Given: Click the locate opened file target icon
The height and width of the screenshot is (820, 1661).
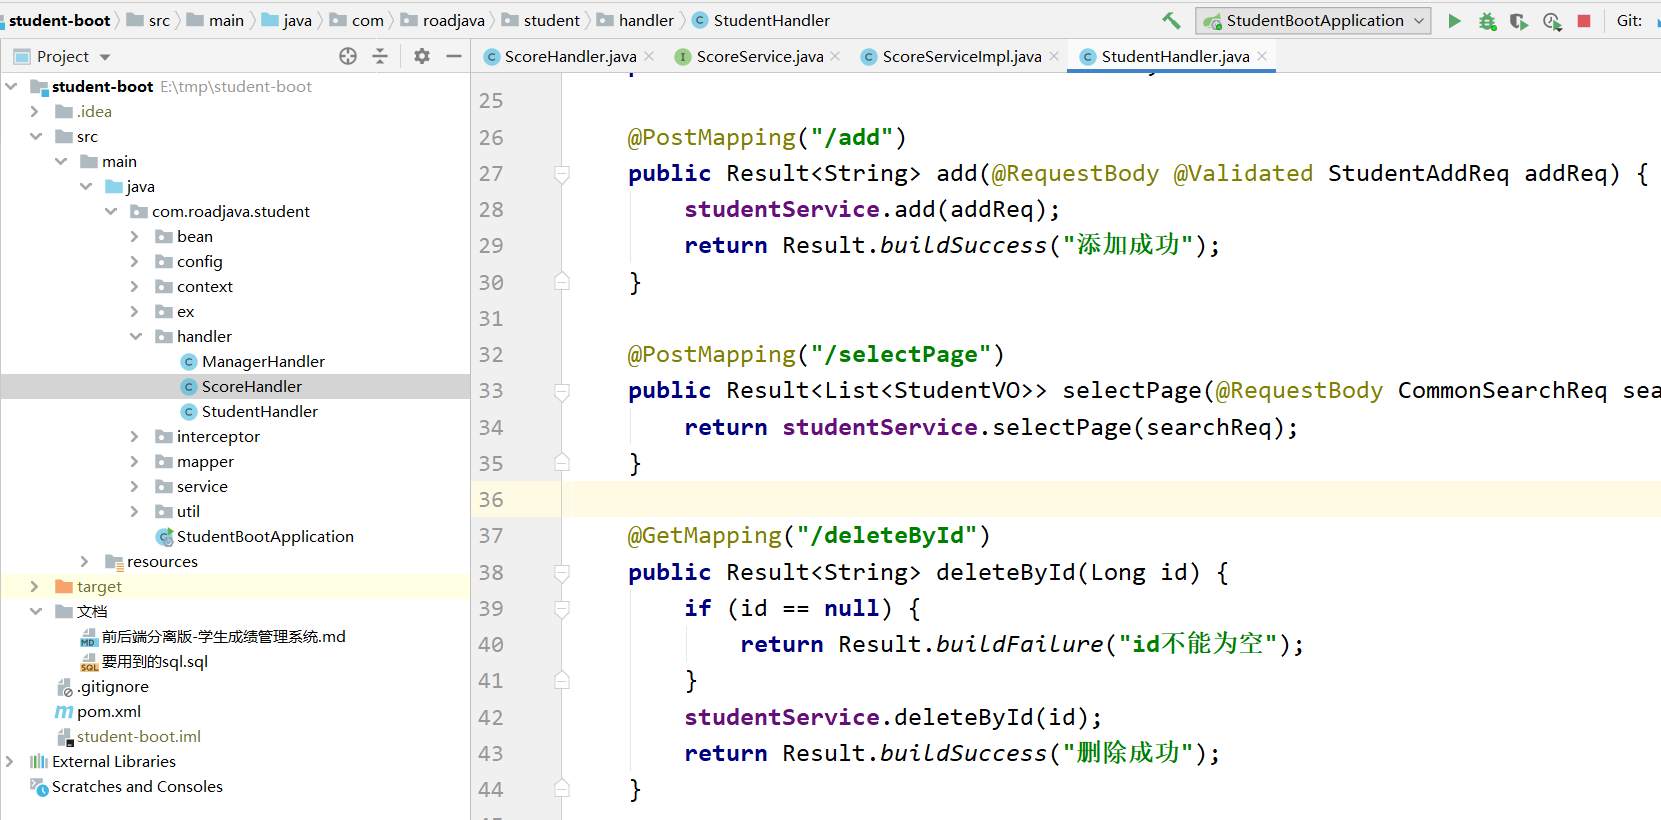Looking at the screenshot, I should coord(348,57).
